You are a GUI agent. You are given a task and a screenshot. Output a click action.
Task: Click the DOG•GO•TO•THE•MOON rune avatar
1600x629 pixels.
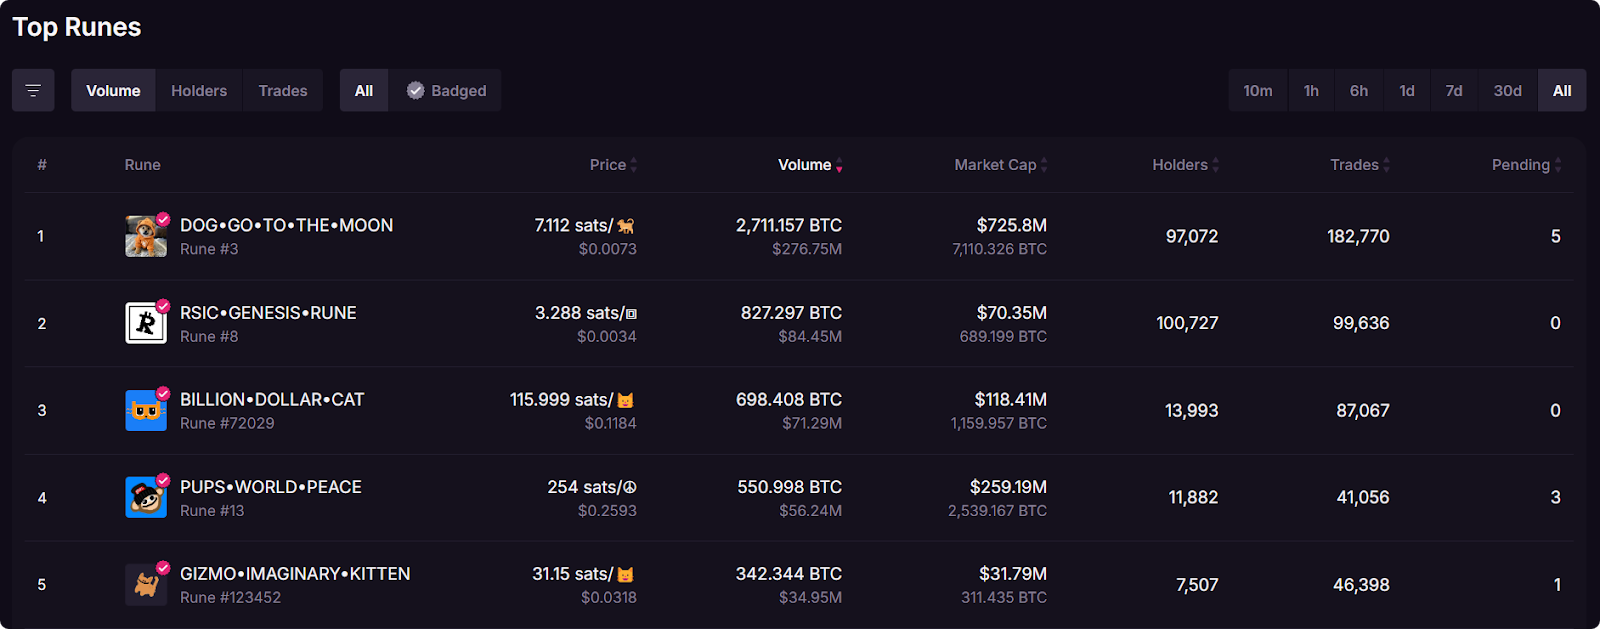tap(145, 237)
